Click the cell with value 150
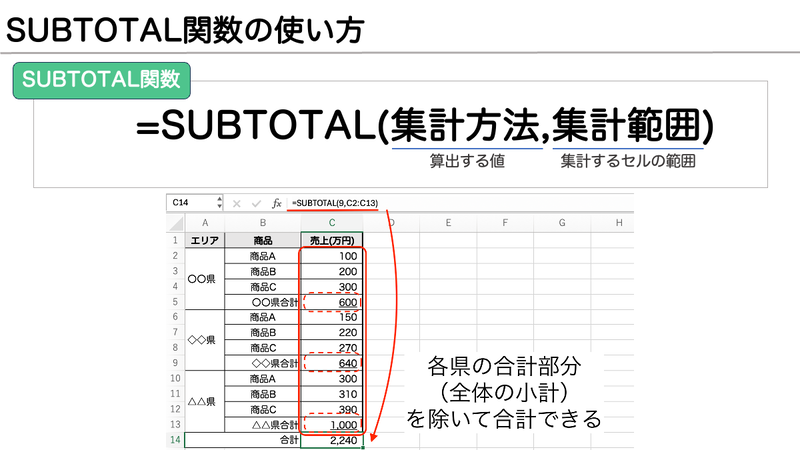 click(332, 317)
